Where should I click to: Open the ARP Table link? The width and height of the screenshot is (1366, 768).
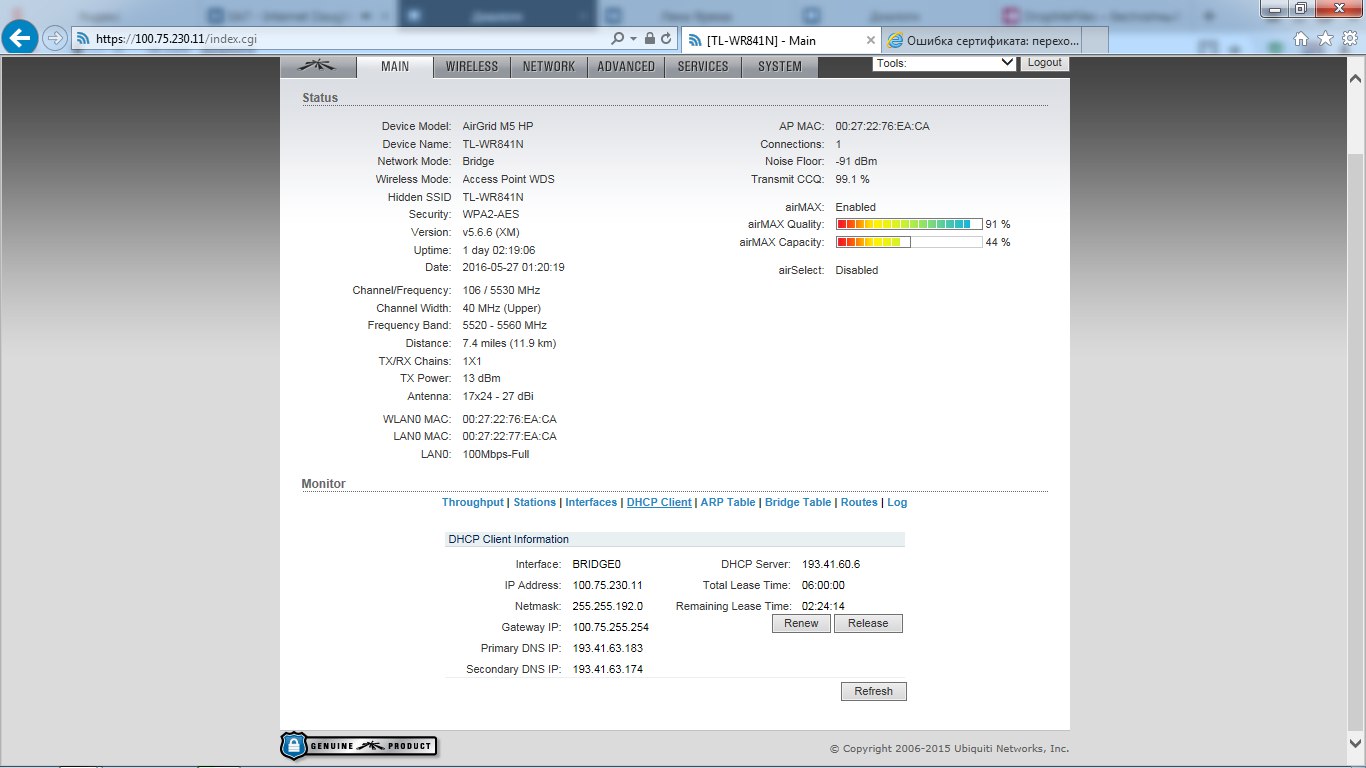pos(728,502)
